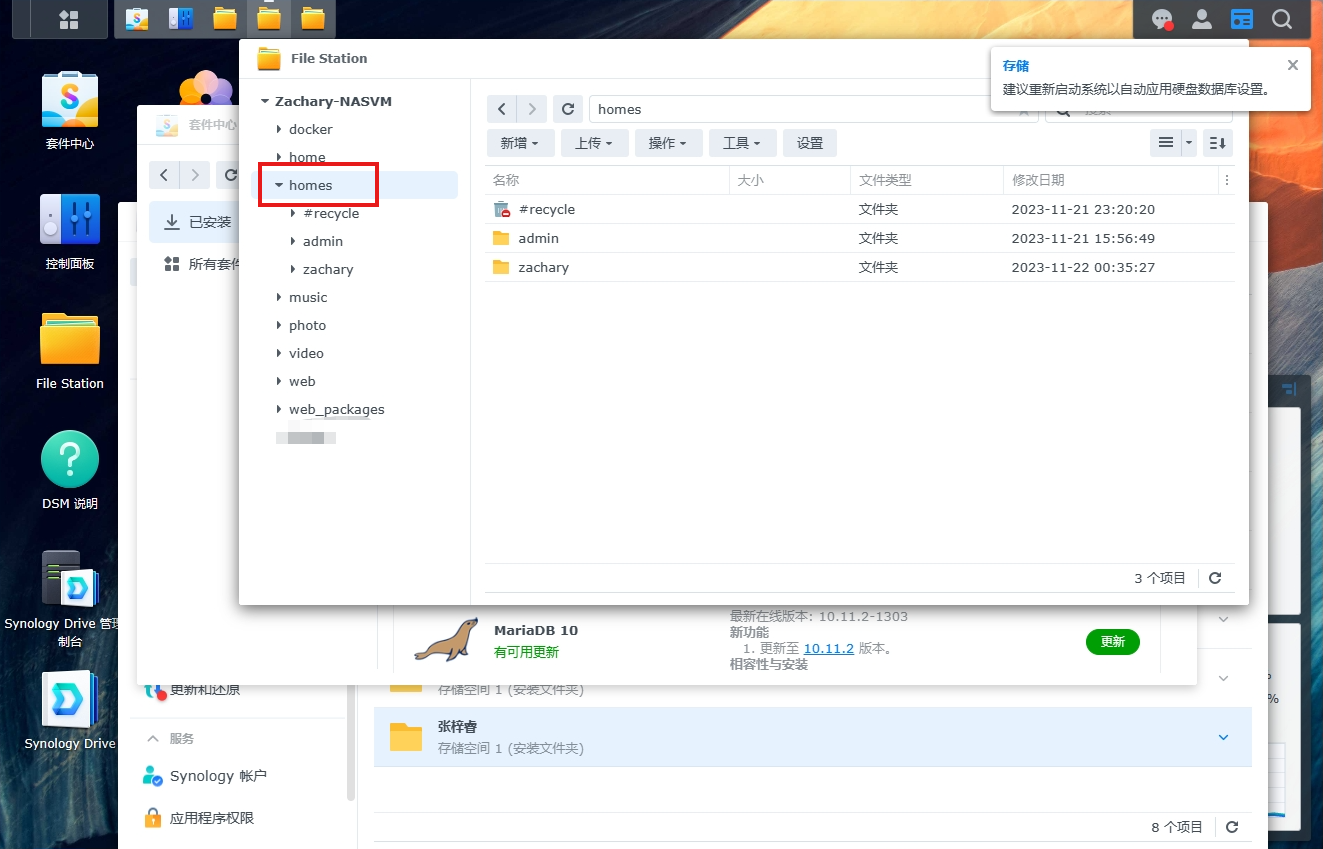The width and height of the screenshot is (1323, 849).
Task: Select the #recycle row in the file list
Action: click(859, 209)
